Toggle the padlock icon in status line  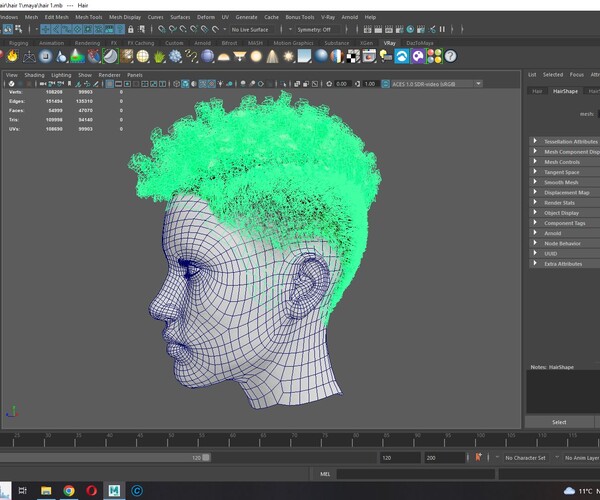130,29
